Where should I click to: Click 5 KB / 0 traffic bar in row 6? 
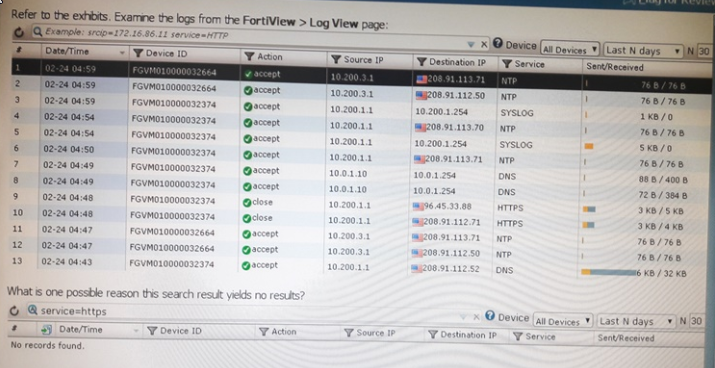[x=589, y=146]
